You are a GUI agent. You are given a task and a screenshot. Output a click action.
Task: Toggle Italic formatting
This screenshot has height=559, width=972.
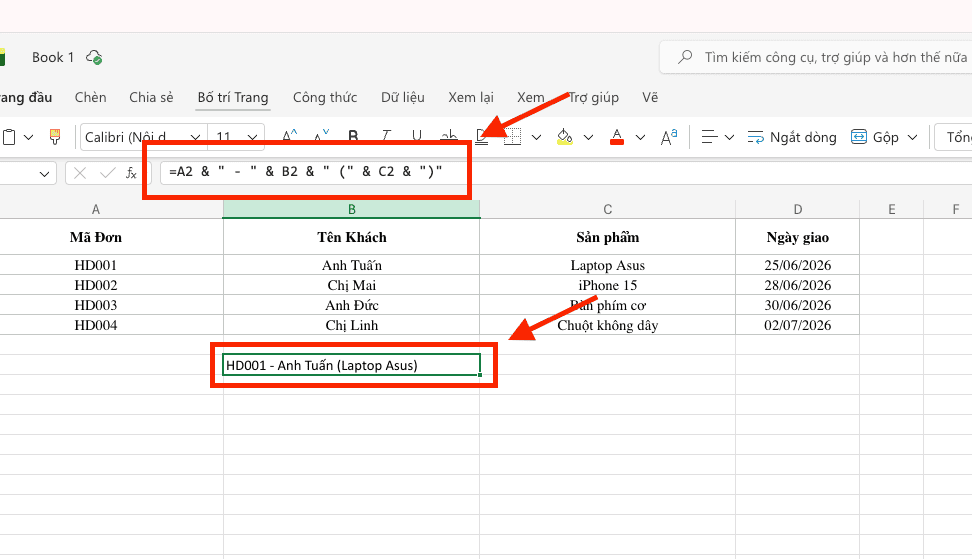(x=386, y=137)
